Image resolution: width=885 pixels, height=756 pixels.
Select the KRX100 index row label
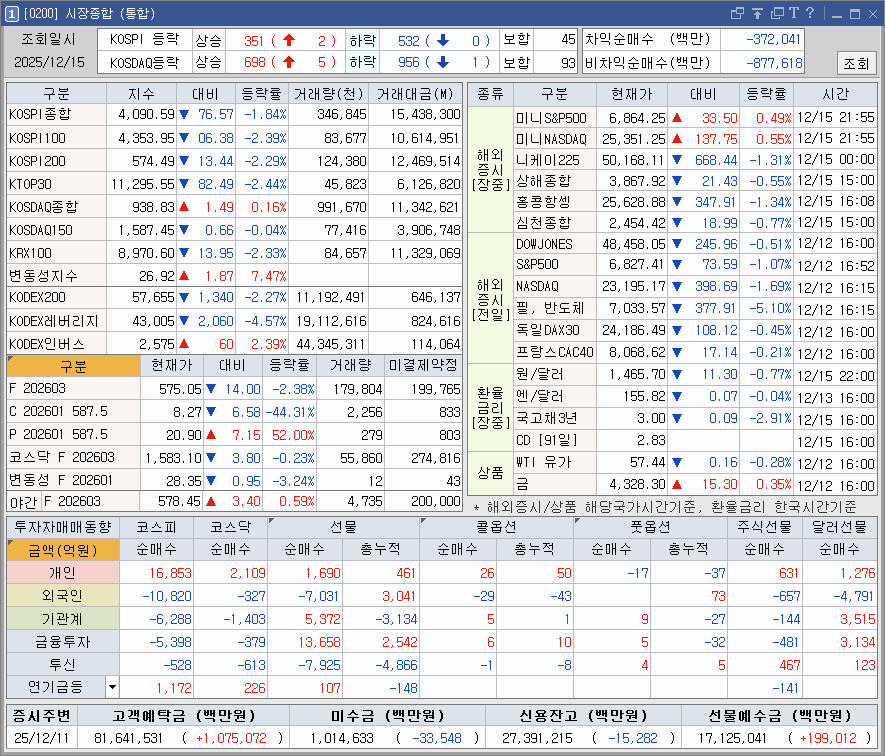point(56,253)
